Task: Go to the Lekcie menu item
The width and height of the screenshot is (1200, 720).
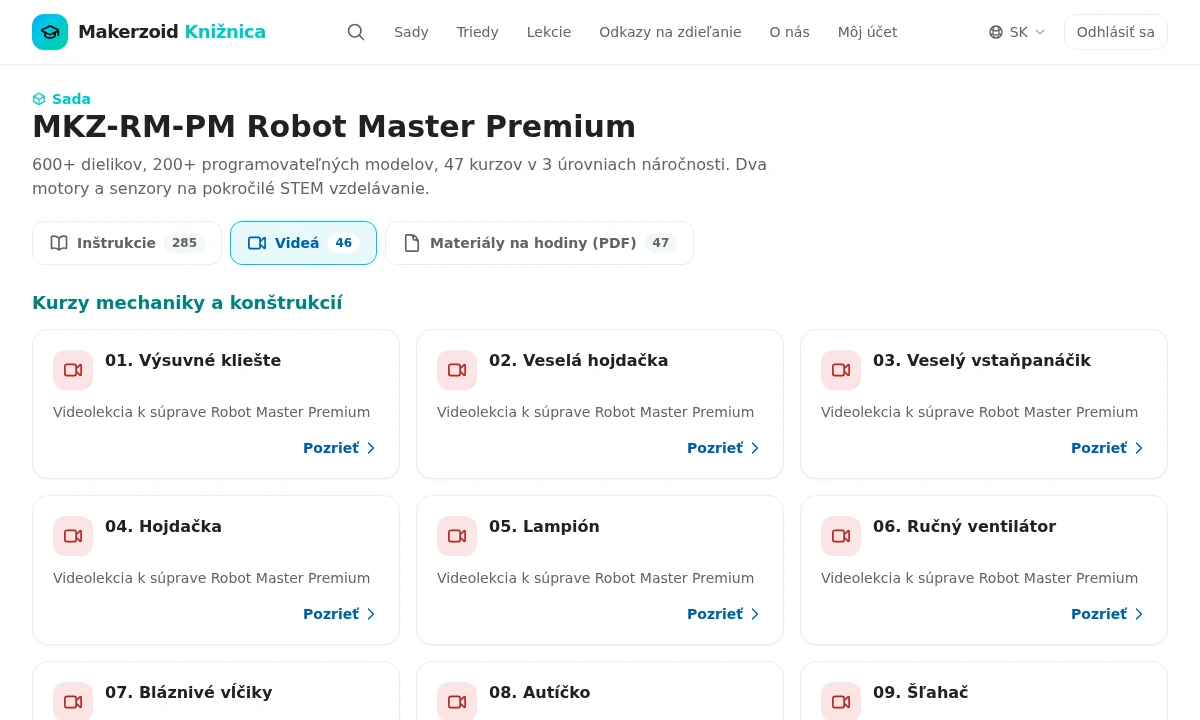Action: (x=549, y=32)
